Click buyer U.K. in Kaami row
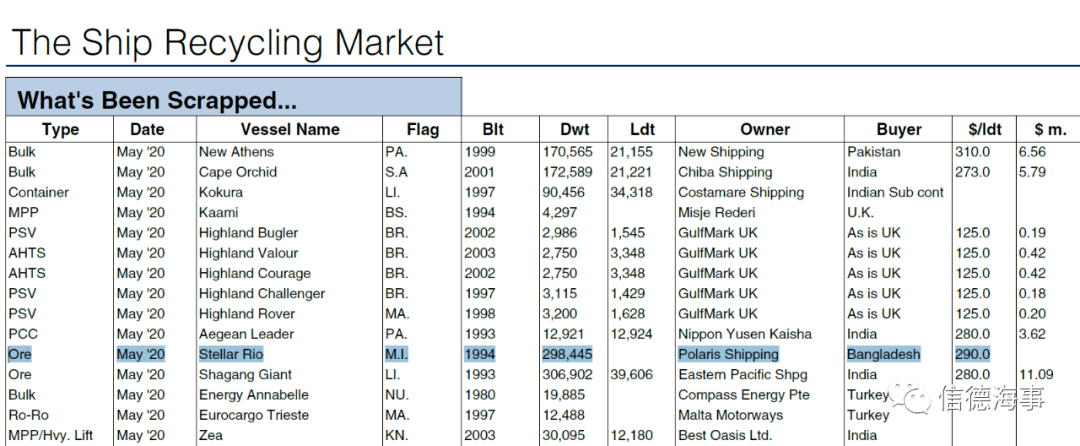Image resolution: width=1080 pixels, height=446 pixels. coord(860,213)
